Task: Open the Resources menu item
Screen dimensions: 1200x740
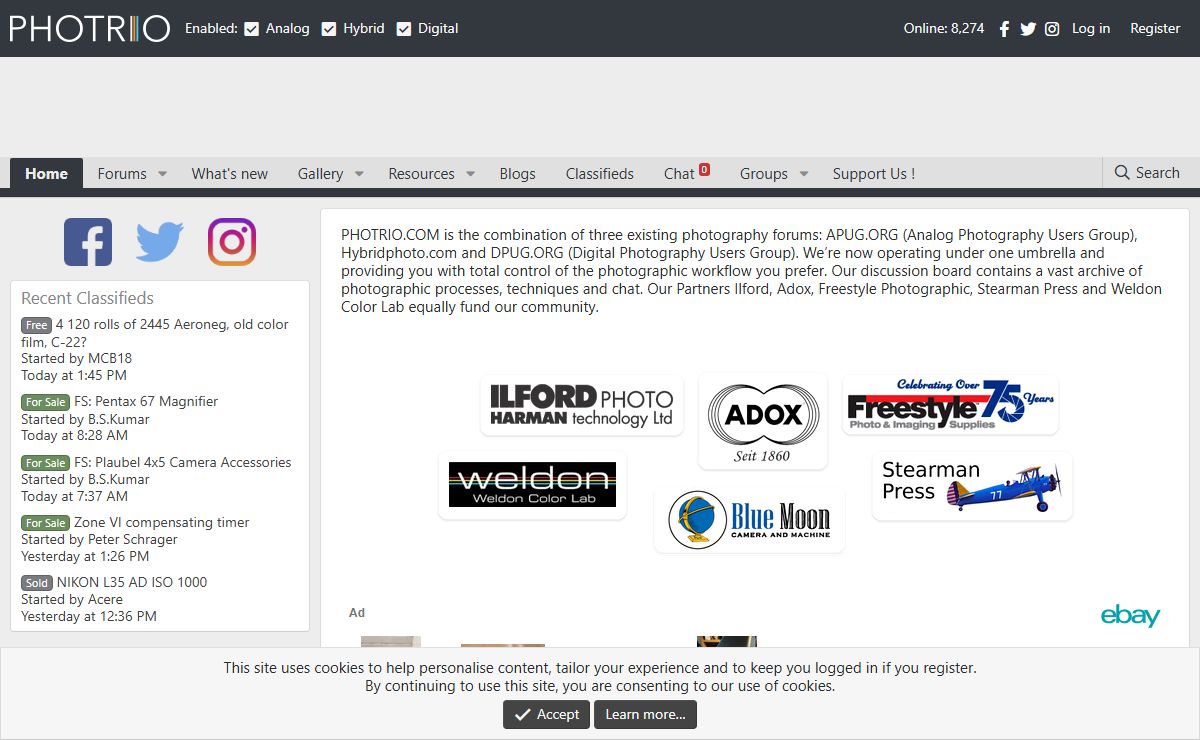Action: click(x=421, y=173)
